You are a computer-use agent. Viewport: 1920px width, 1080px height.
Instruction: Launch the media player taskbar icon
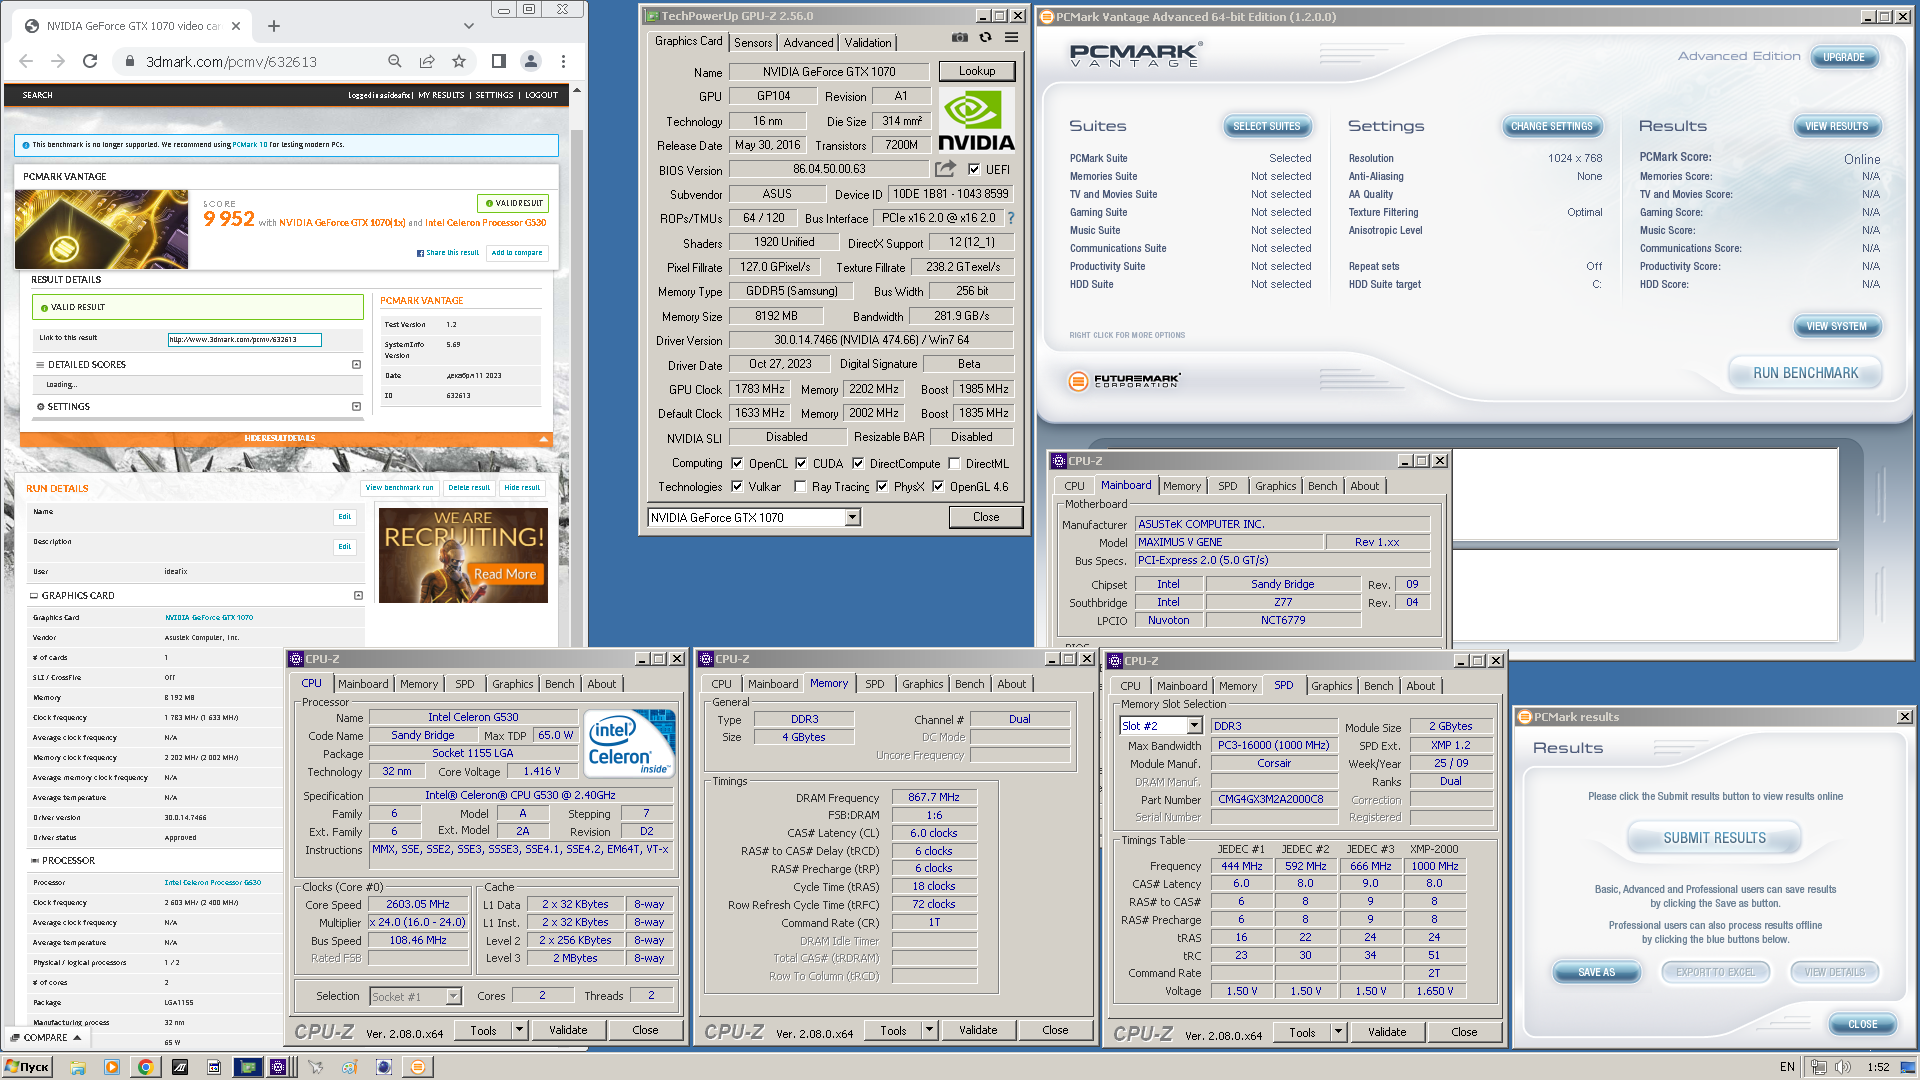111,1067
